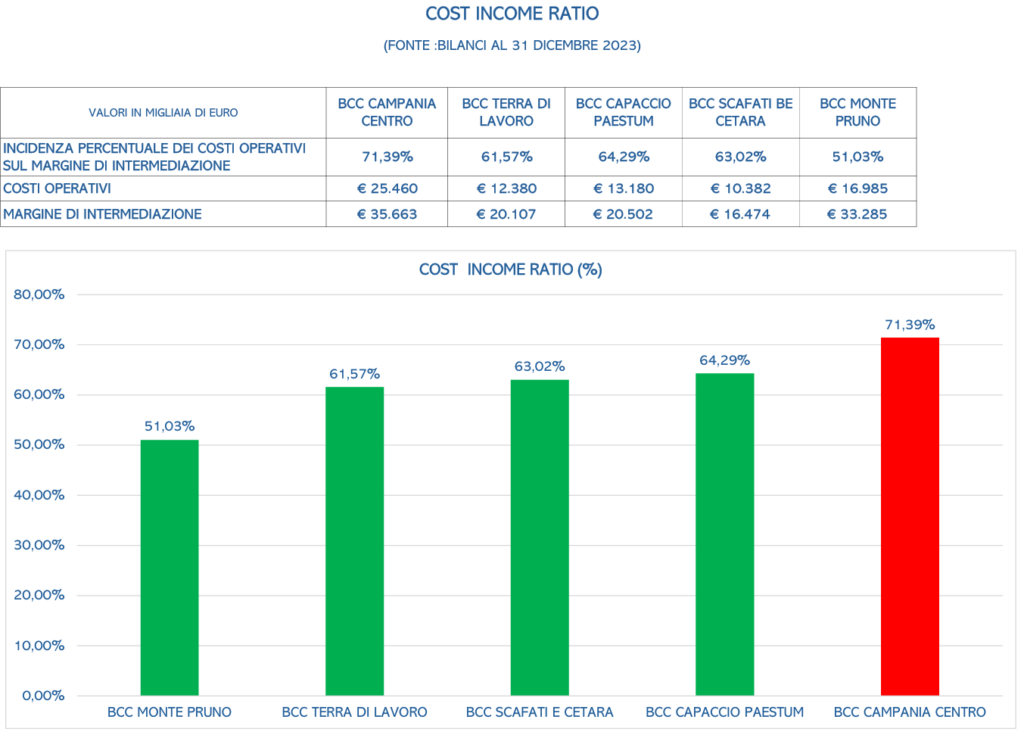1024x738 pixels.
Task: Click the € 20.107 intermediation margin cell
Action: click(x=506, y=214)
